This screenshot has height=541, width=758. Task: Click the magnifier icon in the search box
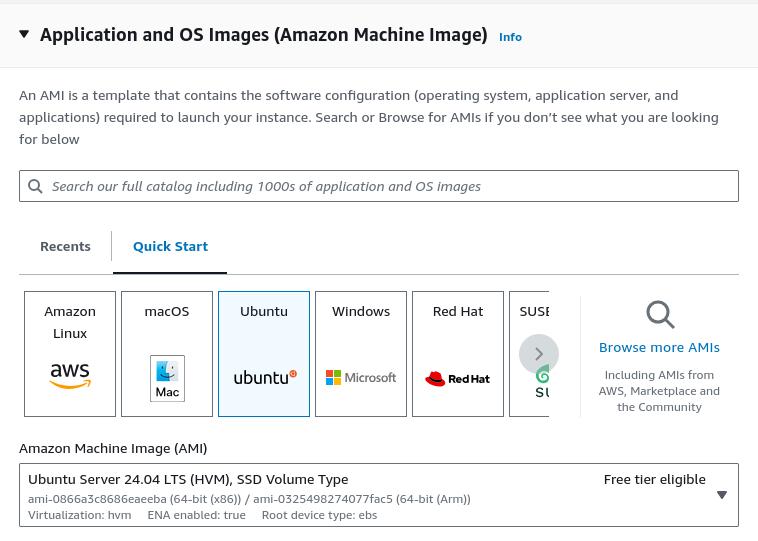pyautogui.click(x=35, y=186)
